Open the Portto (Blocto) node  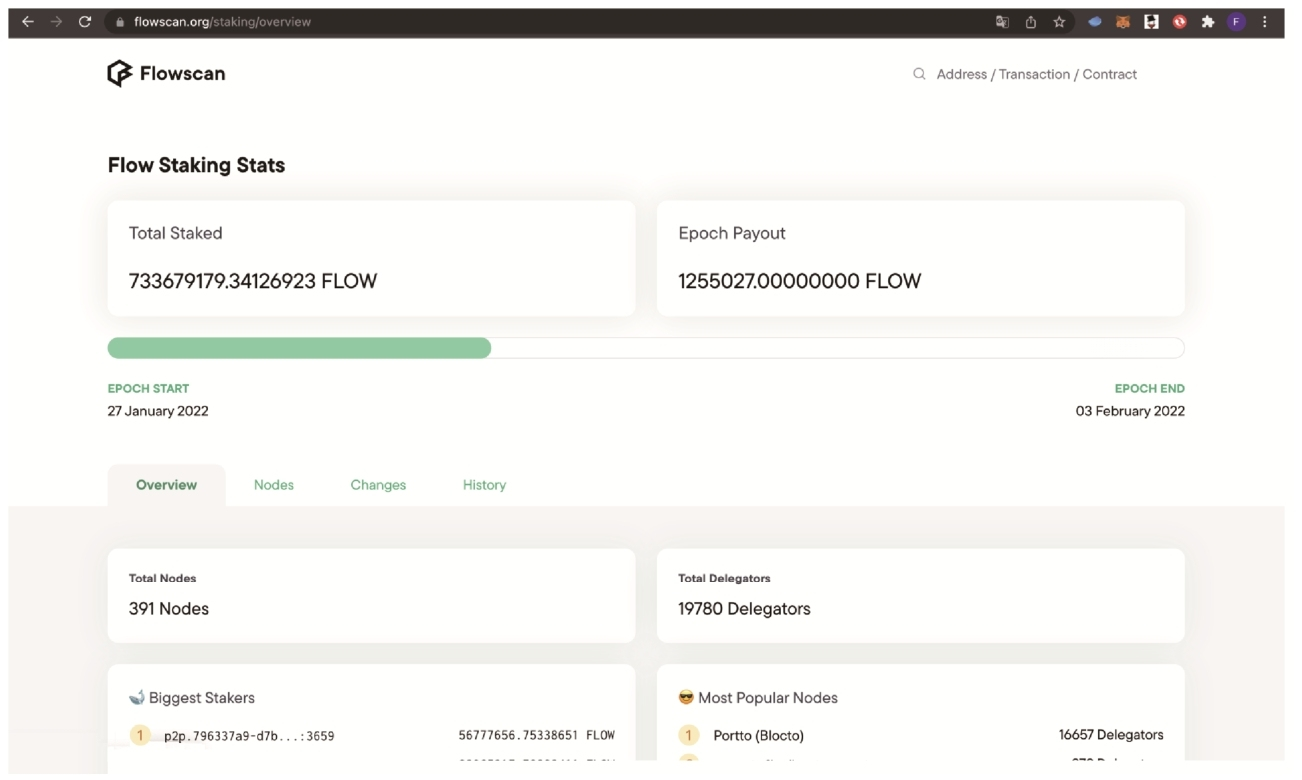tap(759, 736)
